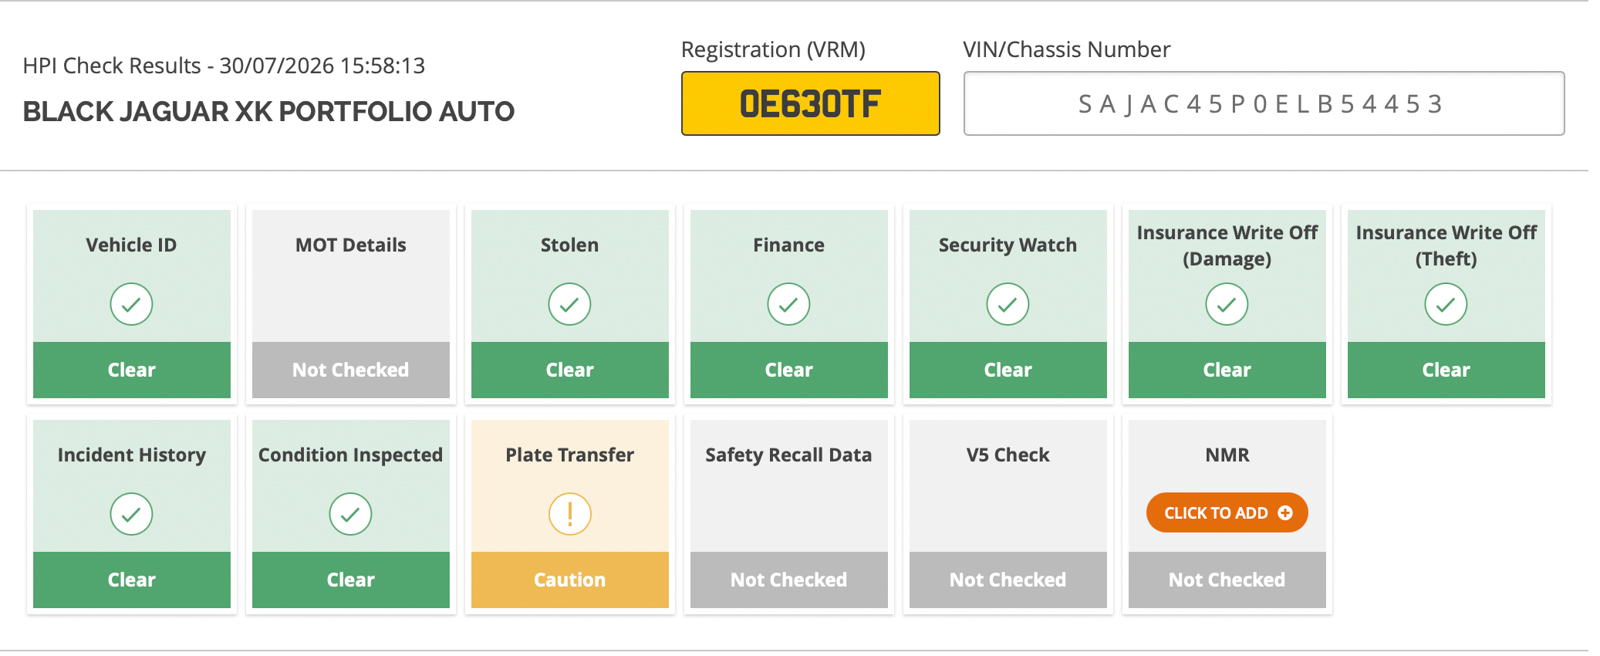Select the Finance Clear status bar
The width and height of the screenshot is (1600, 656).
(788, 370)
